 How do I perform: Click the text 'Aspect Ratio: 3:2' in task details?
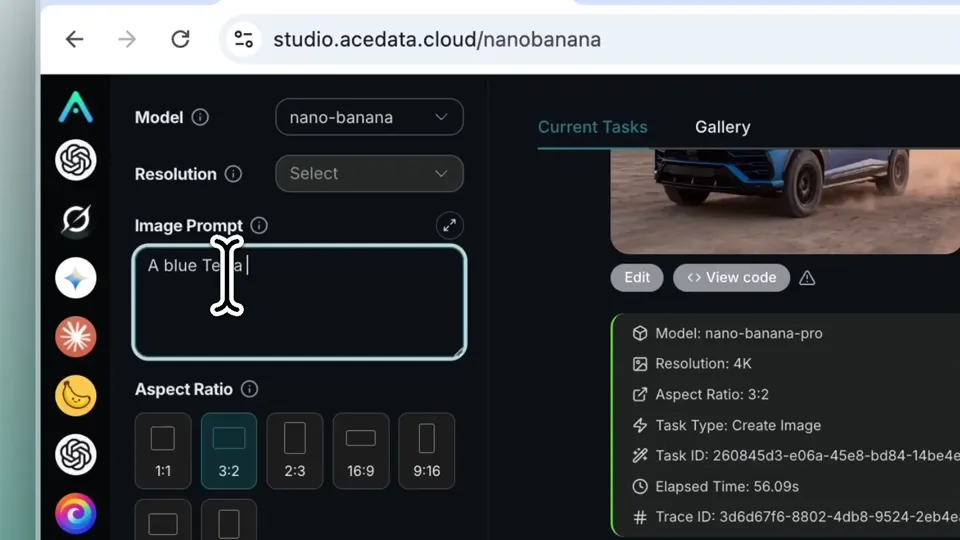click(712, 394)
